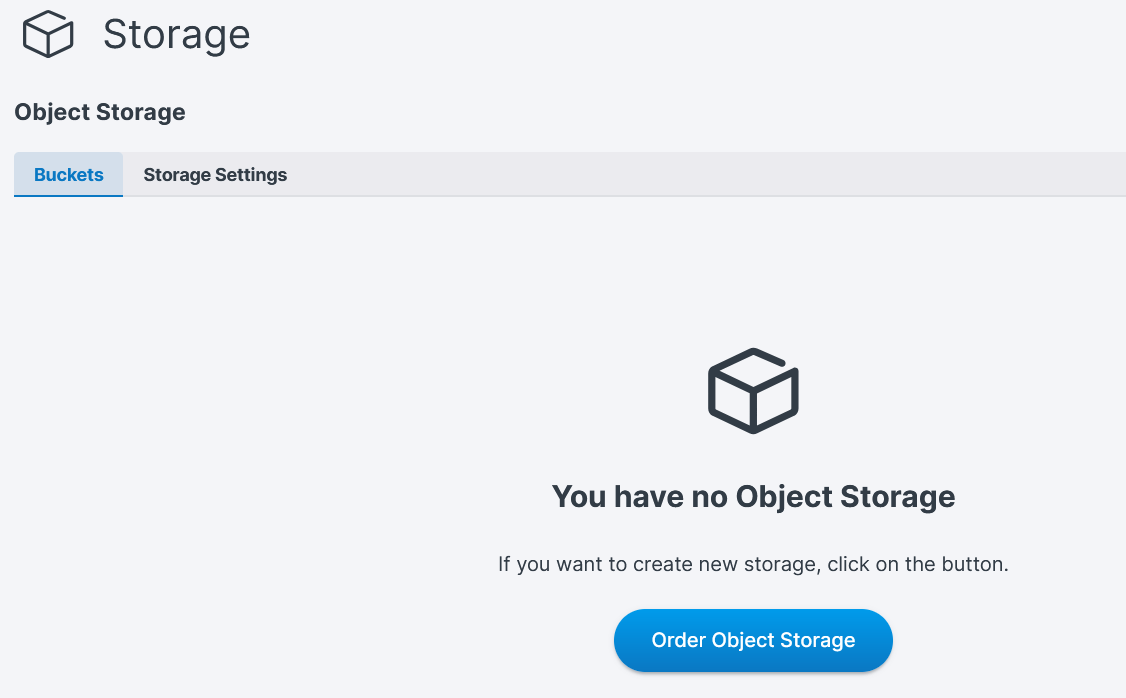View Storage Settings for Object Storage
The height and width of the screenshot is (698, 1126).
pyautogui.click(x=215, y=175)
